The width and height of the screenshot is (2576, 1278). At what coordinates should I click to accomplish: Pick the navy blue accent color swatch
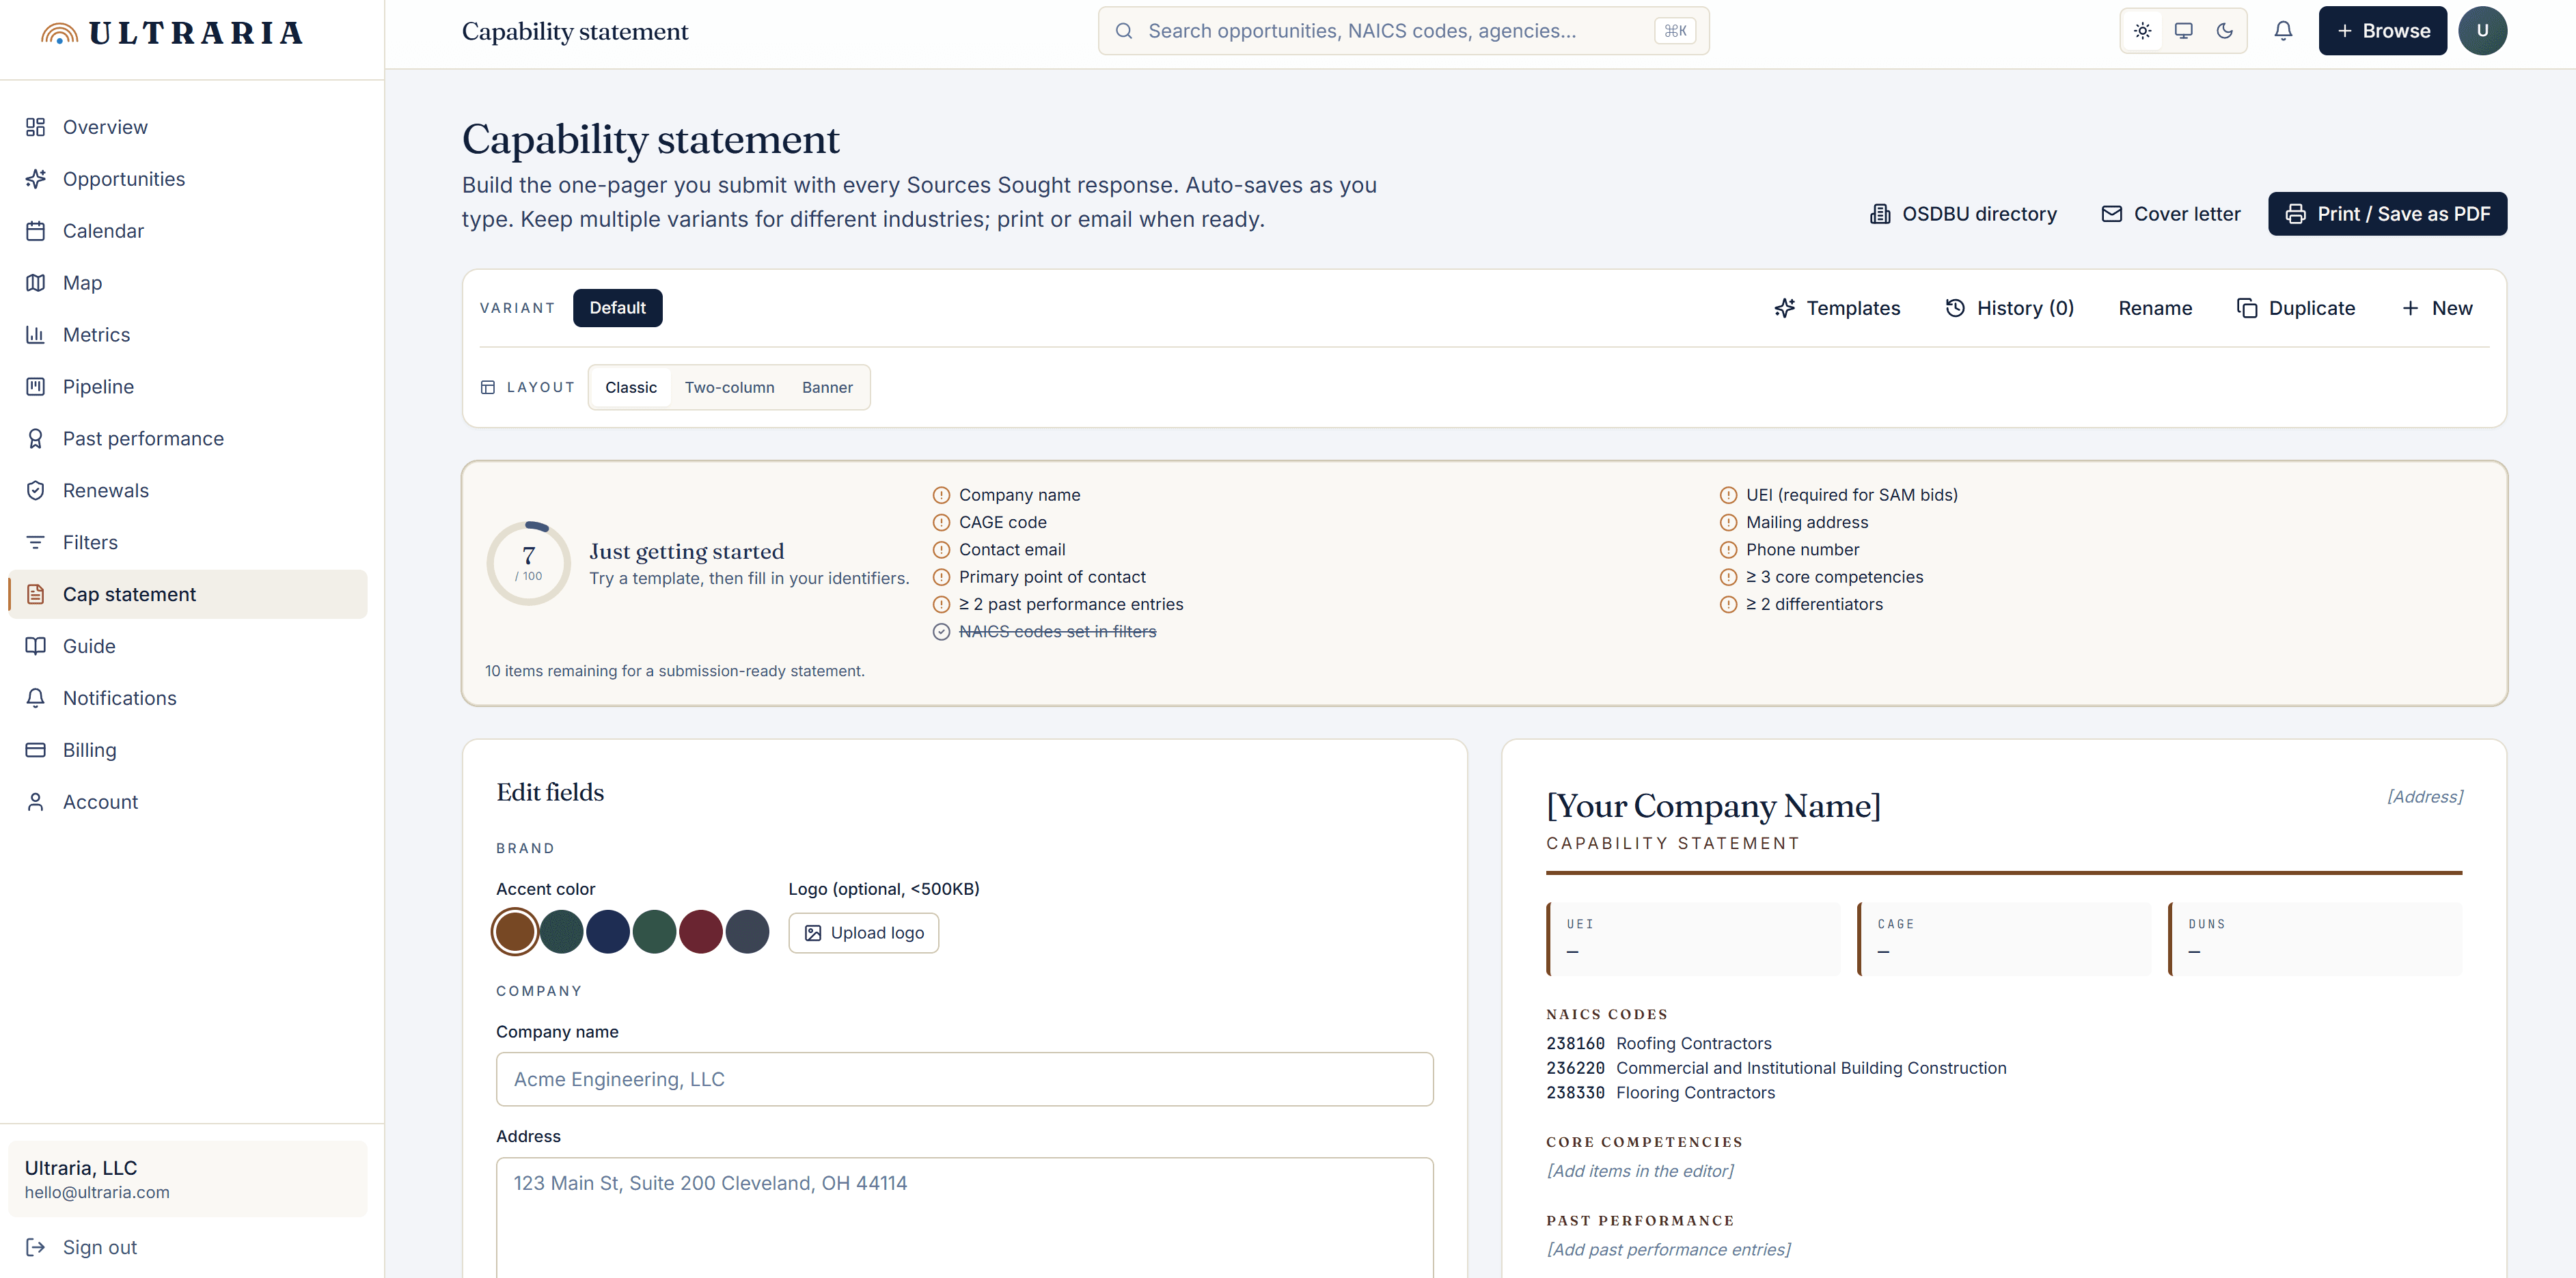(608, 932)
